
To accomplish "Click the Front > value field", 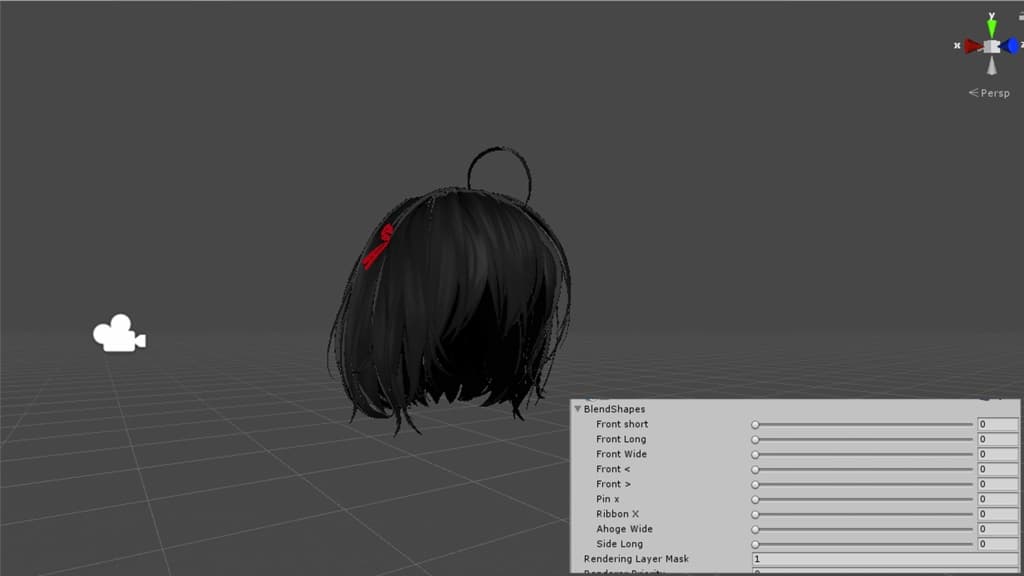I will pyautogui.click(x=997, y=485).
